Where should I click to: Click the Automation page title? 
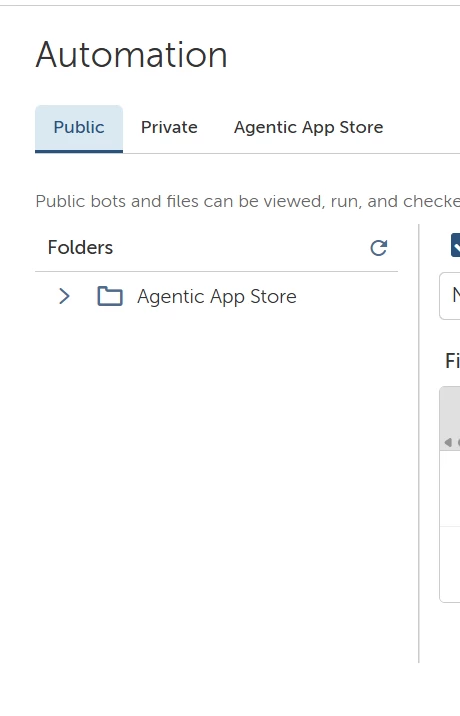click(x=132, y=55)
